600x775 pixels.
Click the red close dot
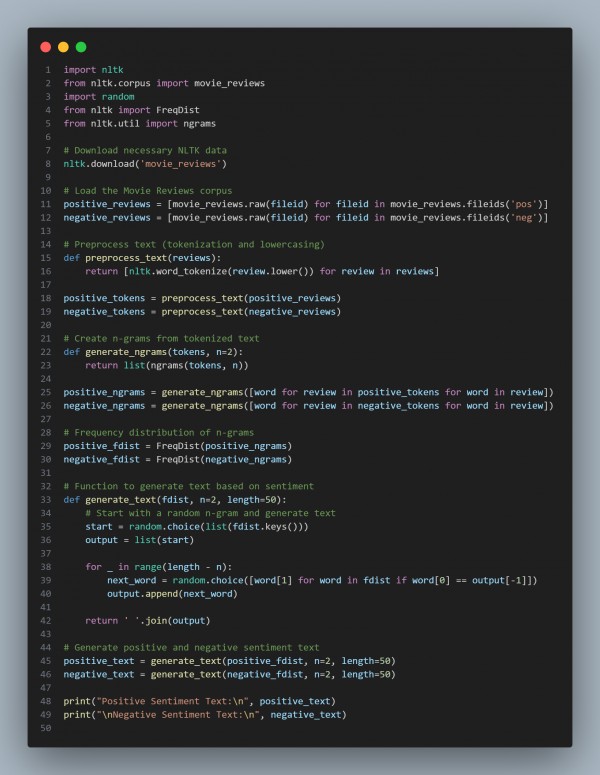pos(45,47)
